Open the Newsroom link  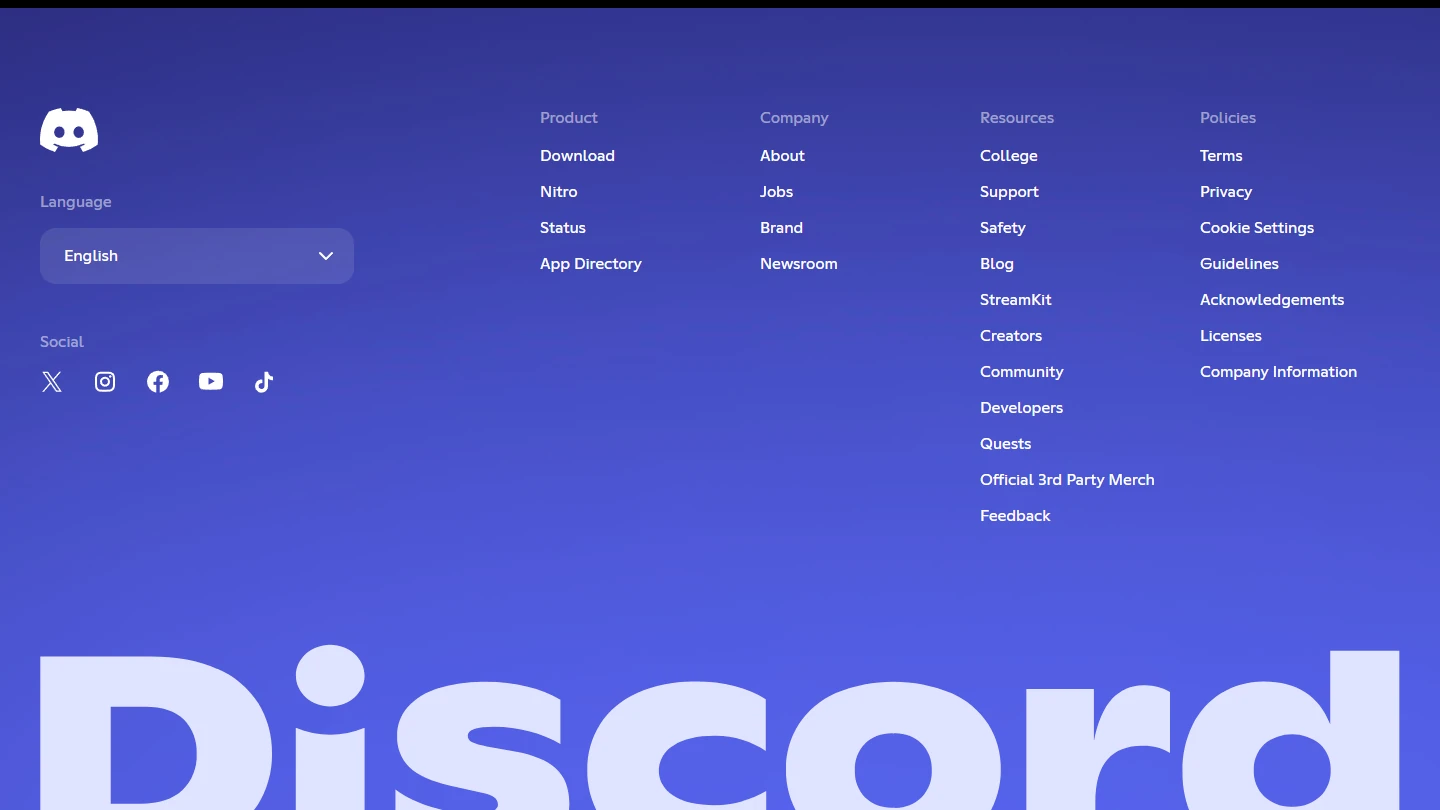798,264
